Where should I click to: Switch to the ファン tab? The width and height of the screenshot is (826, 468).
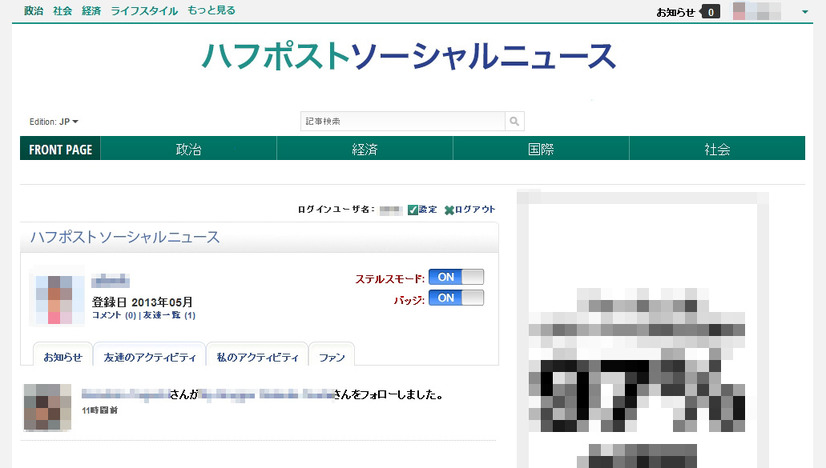(332, 355)
